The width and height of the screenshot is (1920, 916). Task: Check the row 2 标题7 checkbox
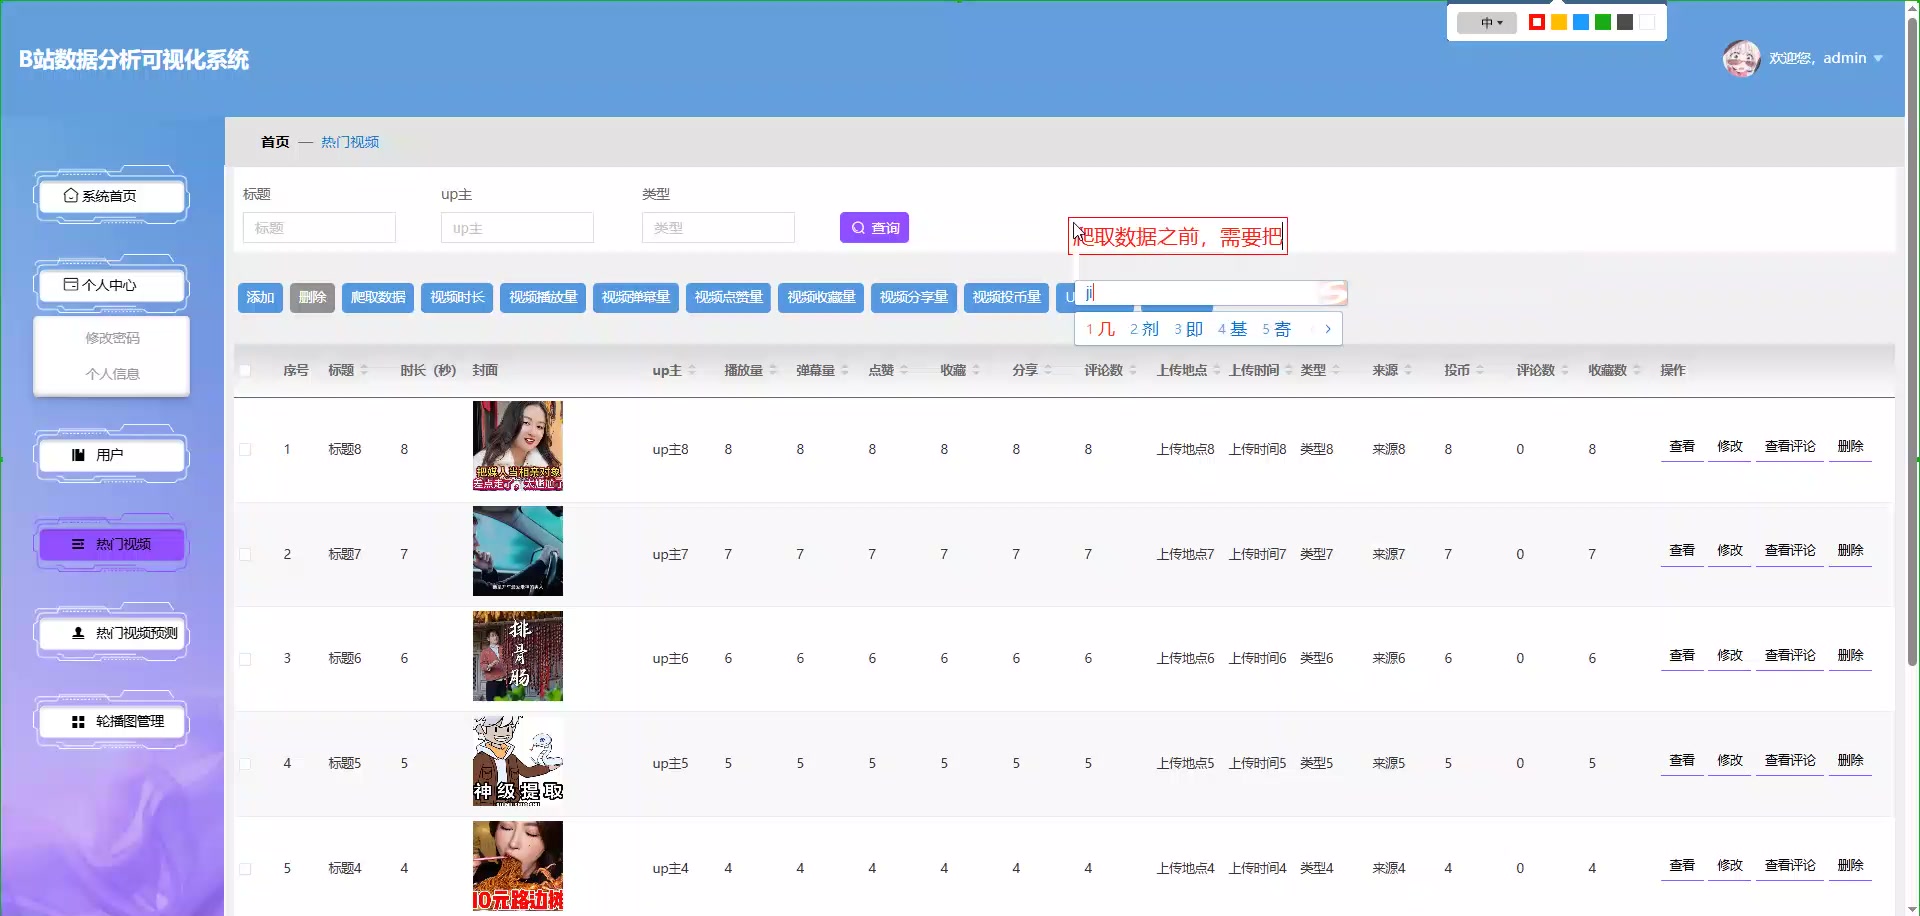coord(245,555)
